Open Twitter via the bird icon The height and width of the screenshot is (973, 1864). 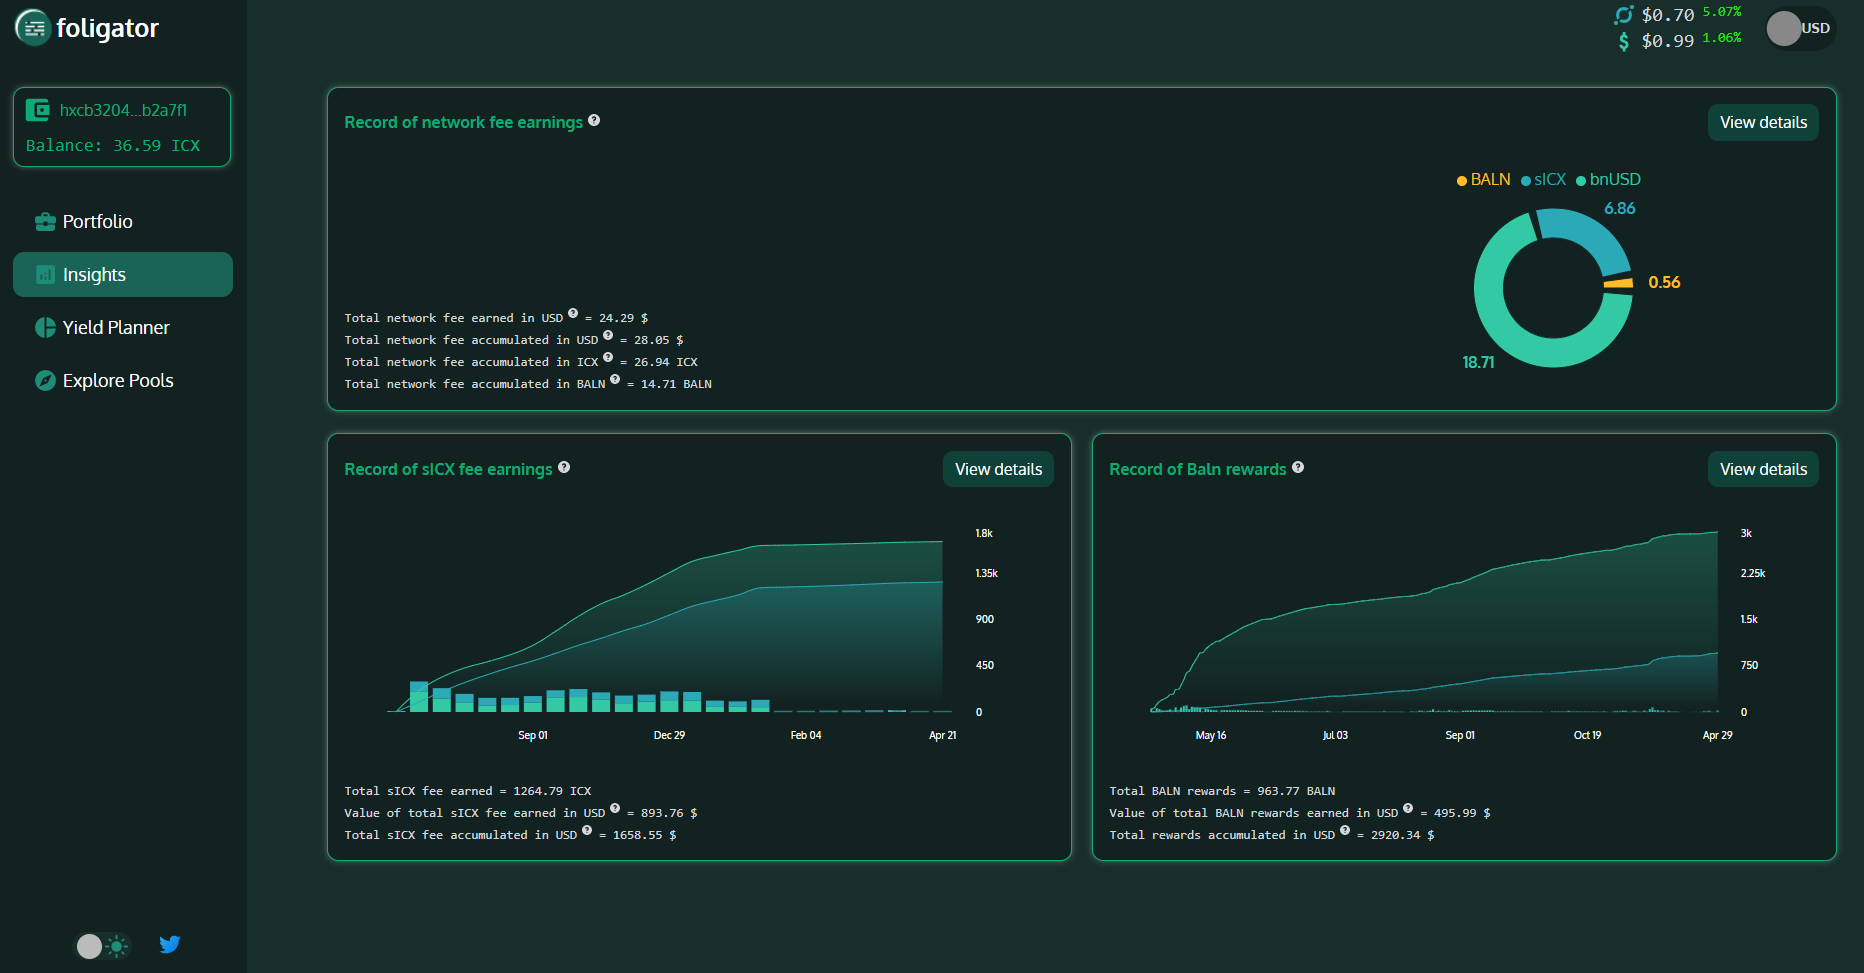tap(170, 944)
